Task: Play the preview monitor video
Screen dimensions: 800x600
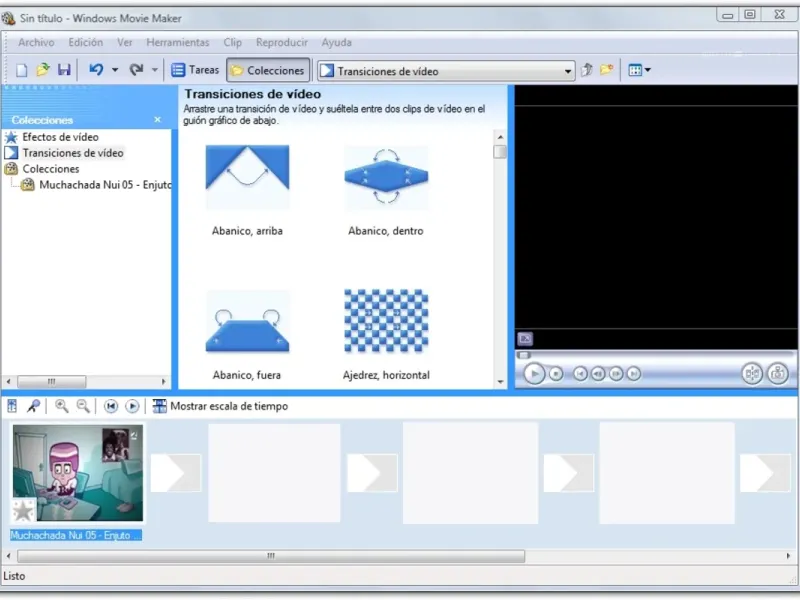Action: [x=534, y=374]
